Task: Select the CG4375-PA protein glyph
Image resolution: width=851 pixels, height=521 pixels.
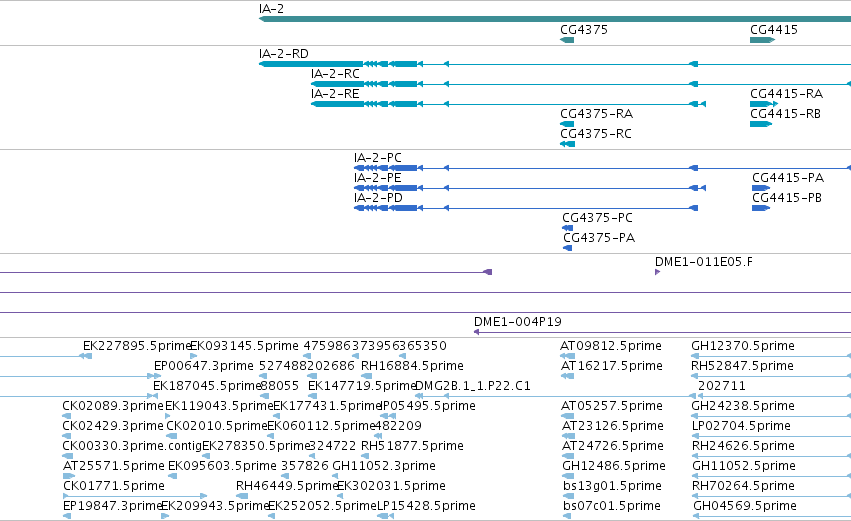Action: tap(568, 248)
